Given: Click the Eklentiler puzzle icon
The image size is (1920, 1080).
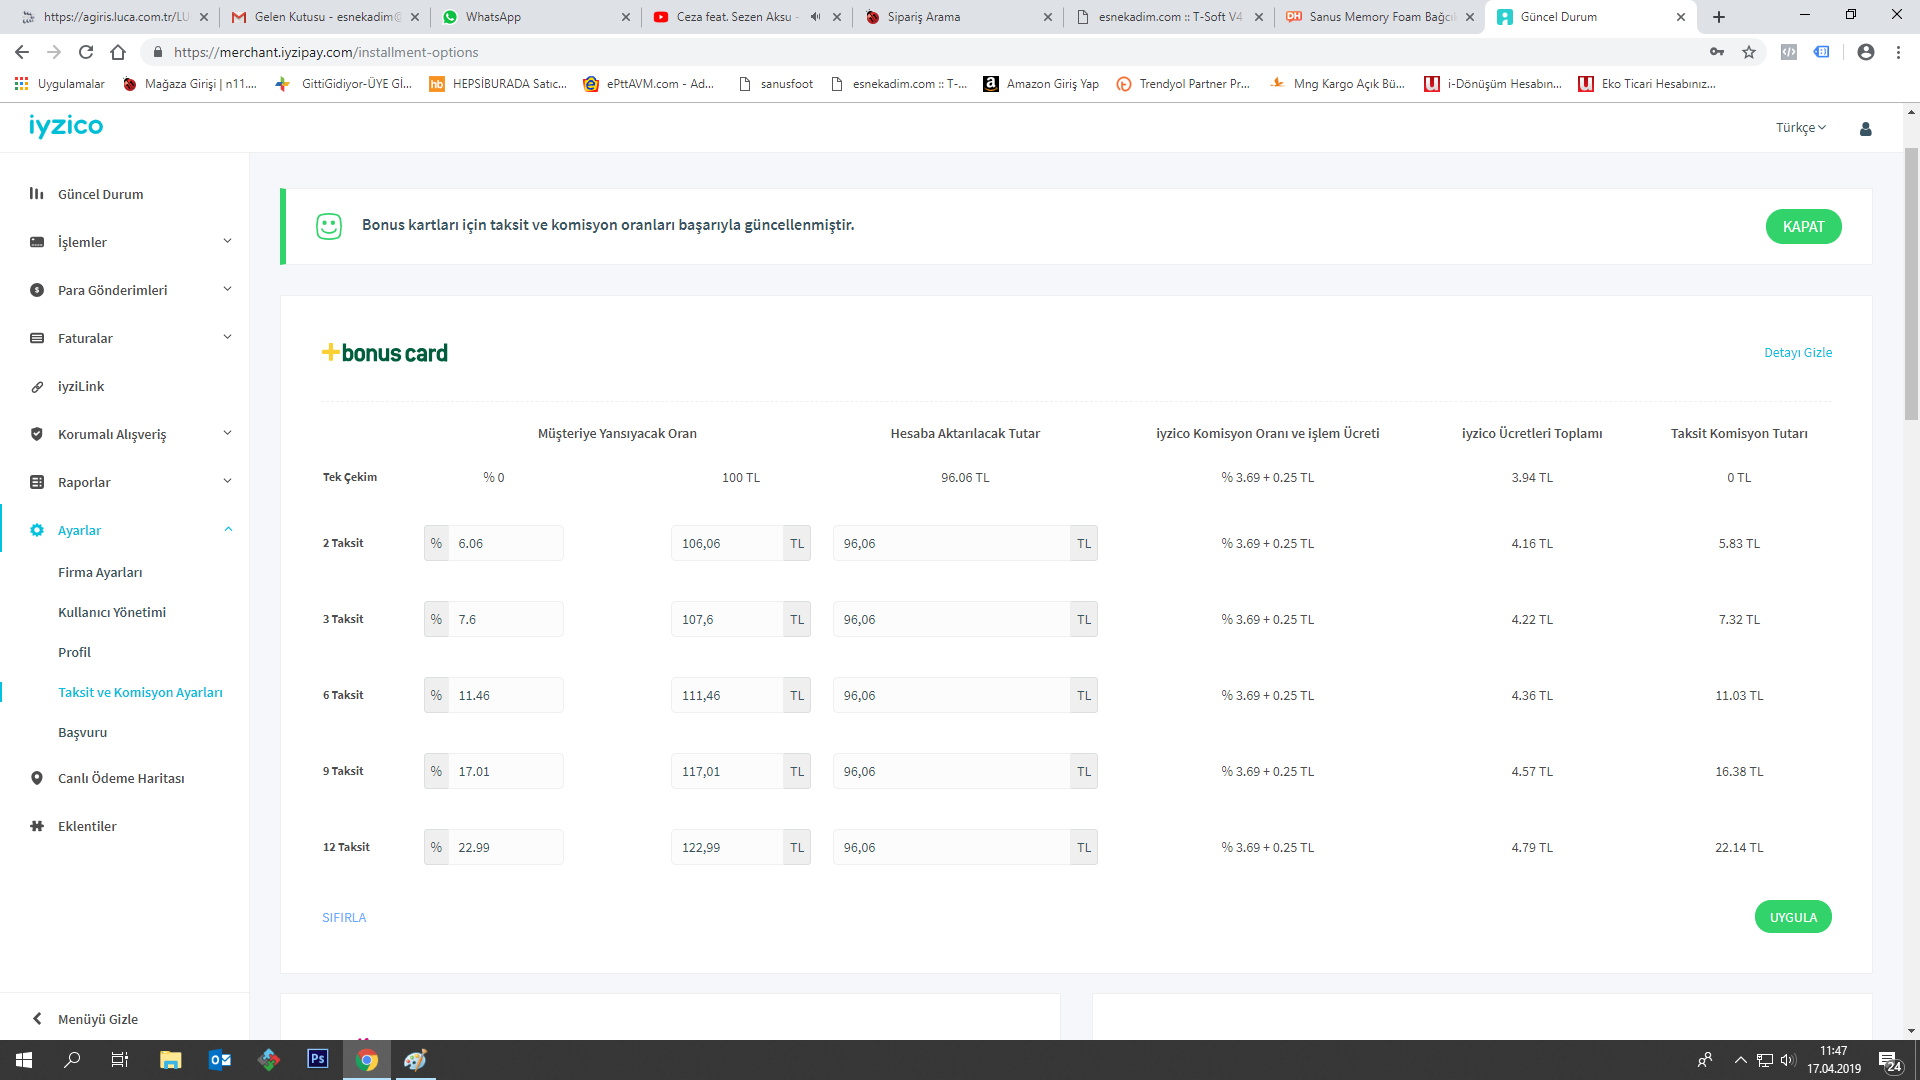Looking at the screenshot, I should pyautogui.click(x=37, y=826).
